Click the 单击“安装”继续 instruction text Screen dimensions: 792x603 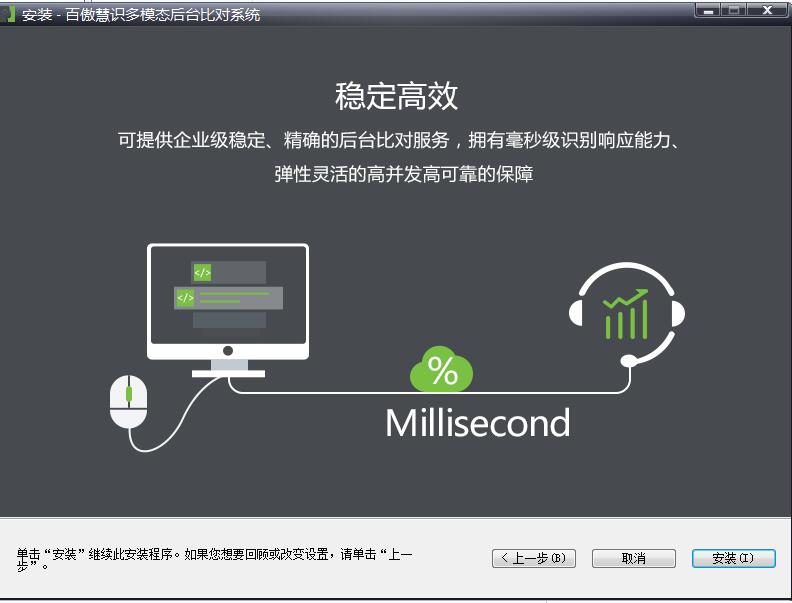click(215, 560)
